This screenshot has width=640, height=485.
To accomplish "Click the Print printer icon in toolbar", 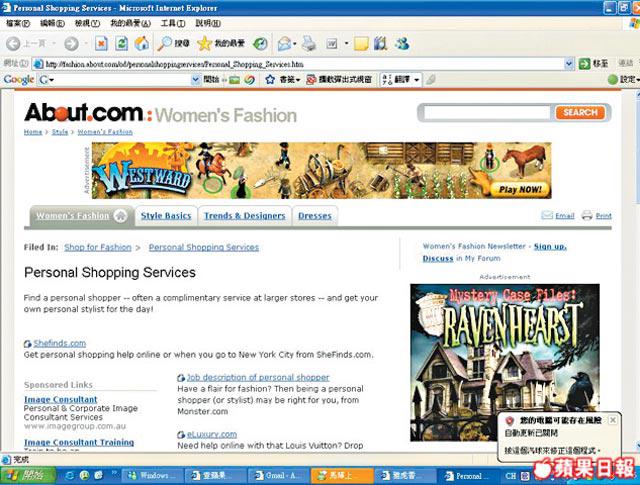I will pyautogui.click(x=309, y=43).
